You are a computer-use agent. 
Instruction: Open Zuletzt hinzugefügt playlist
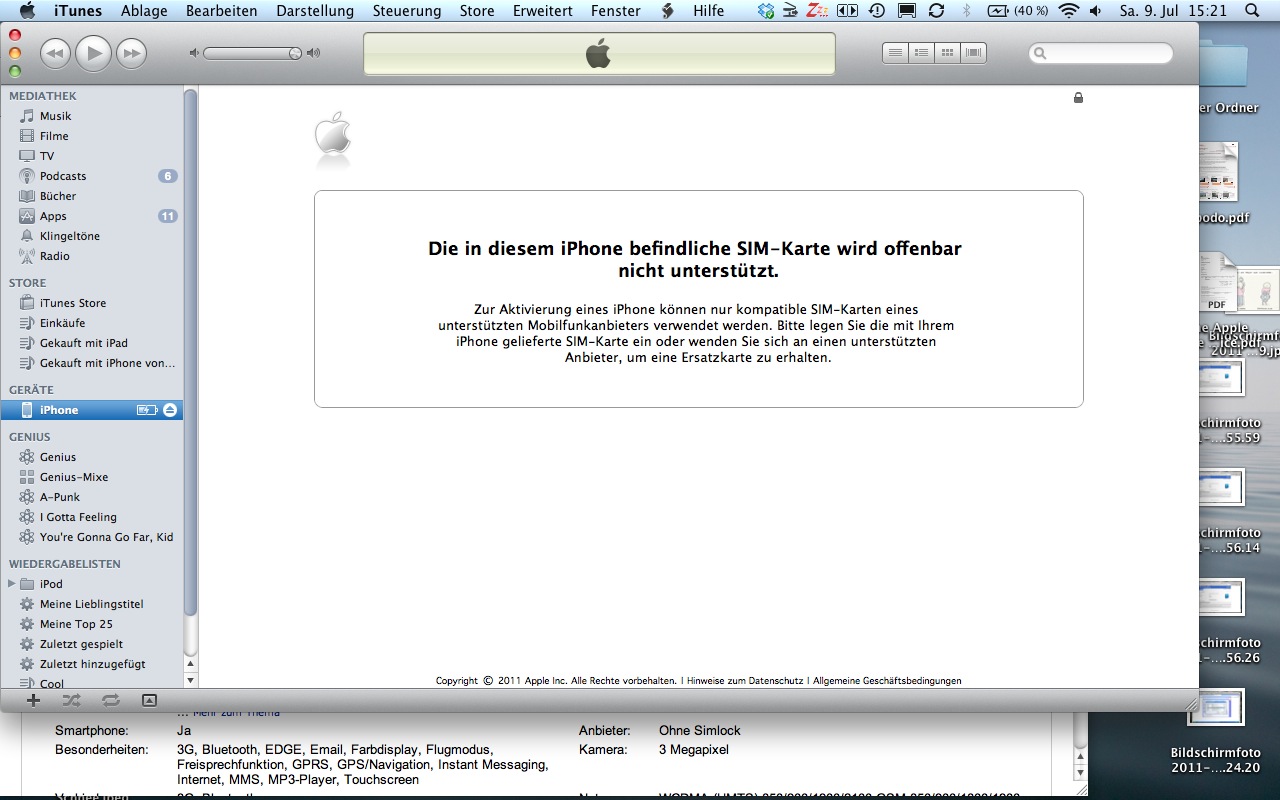92,664
